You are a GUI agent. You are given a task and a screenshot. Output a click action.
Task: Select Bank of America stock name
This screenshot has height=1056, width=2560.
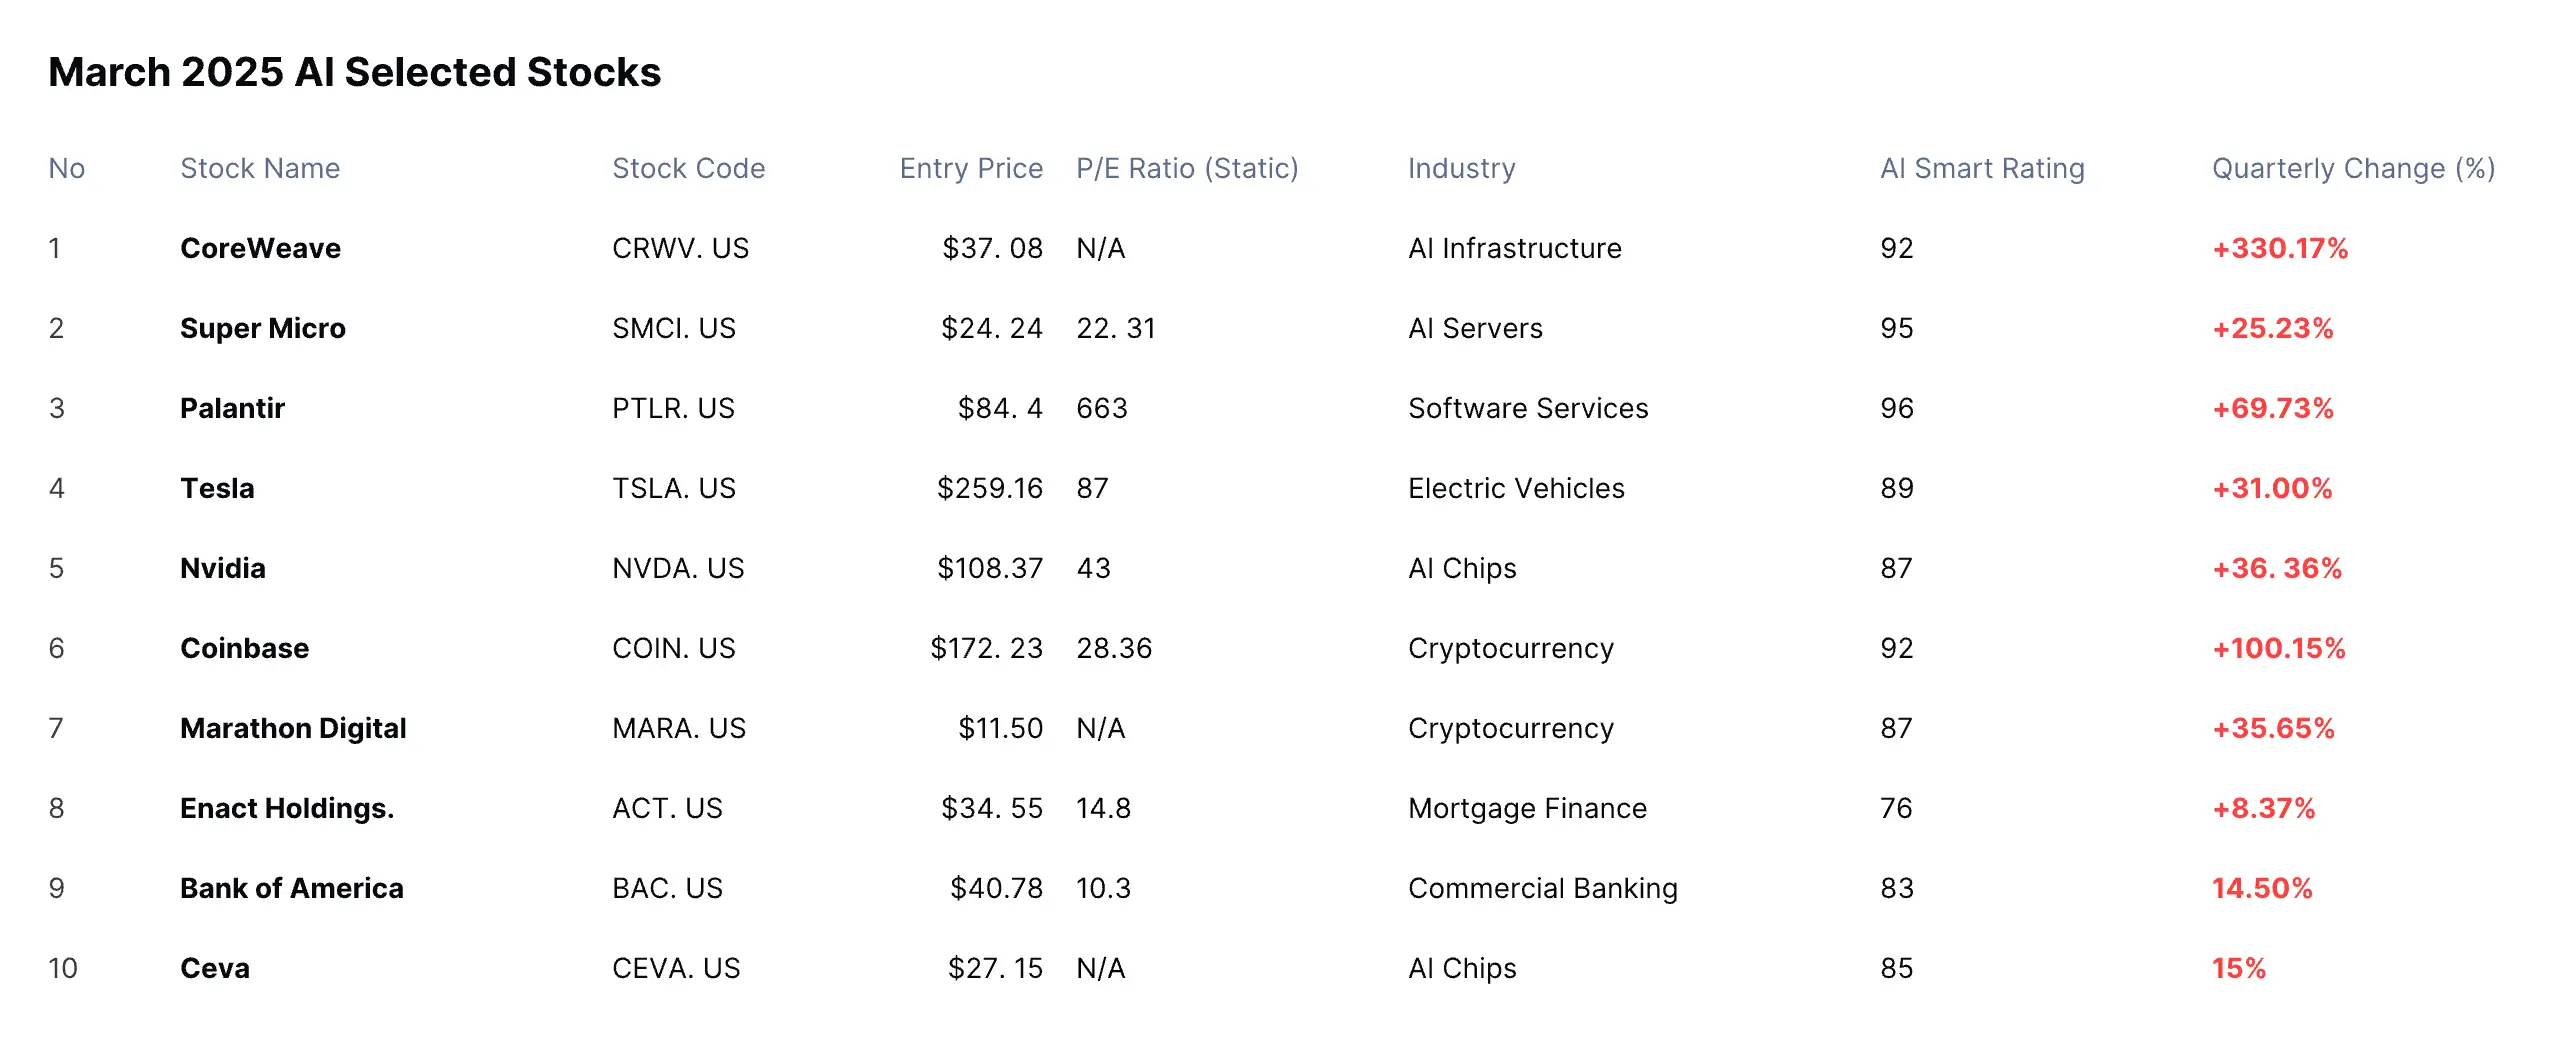point(291,888)
